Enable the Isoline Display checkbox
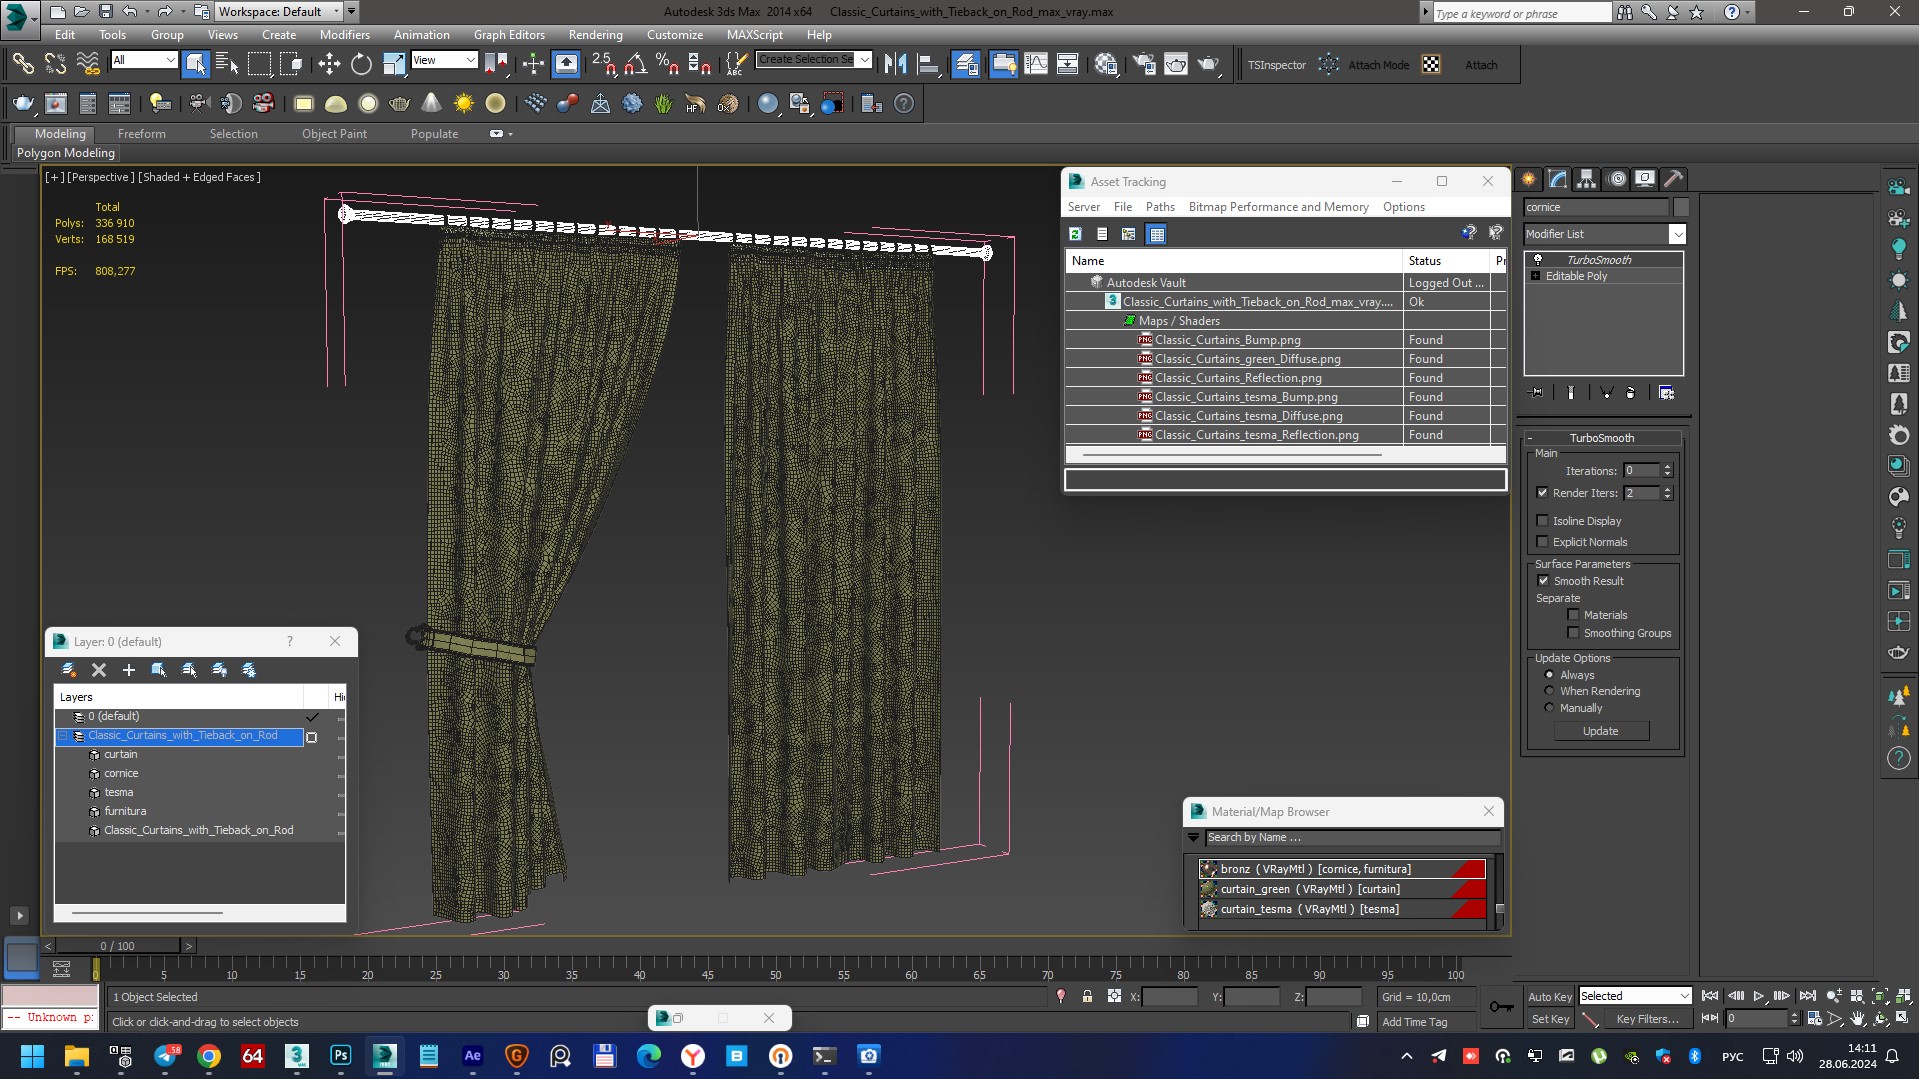 coord(1542,521)
